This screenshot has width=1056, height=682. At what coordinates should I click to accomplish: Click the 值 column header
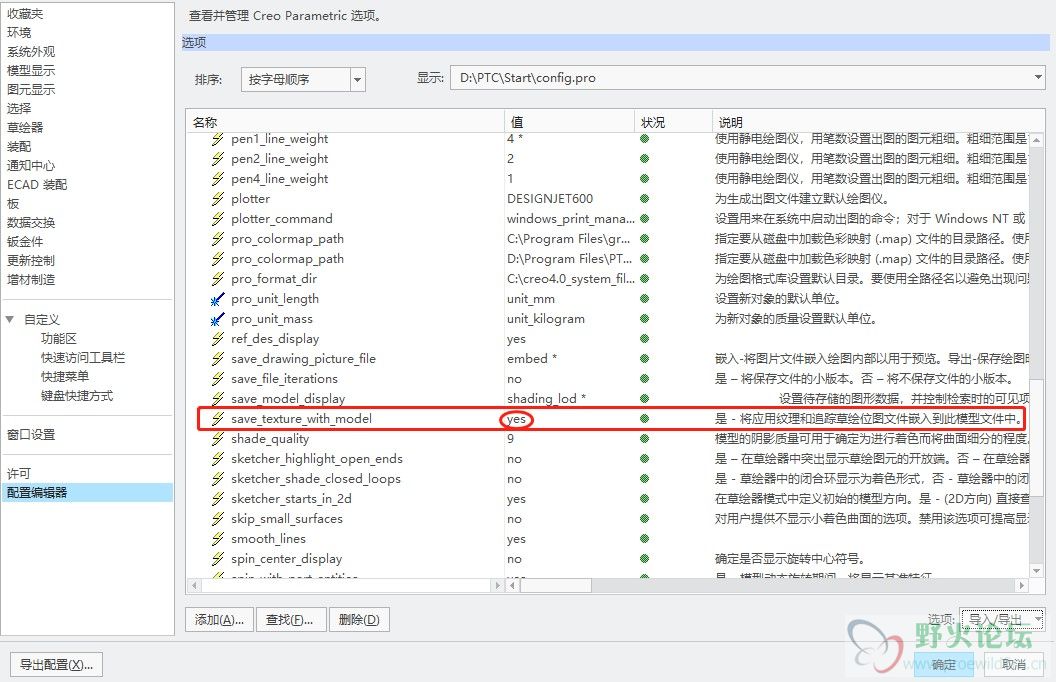[570, 122]
